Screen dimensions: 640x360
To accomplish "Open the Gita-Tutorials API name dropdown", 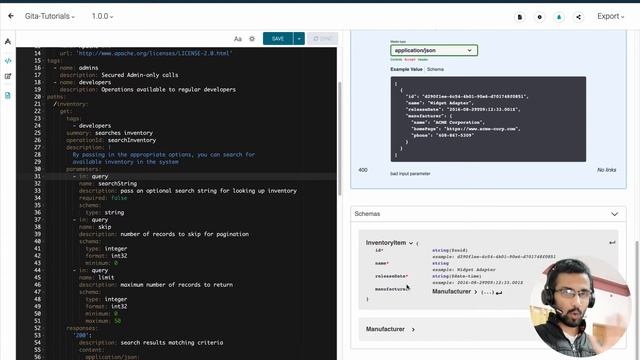I will click(49, 16).
